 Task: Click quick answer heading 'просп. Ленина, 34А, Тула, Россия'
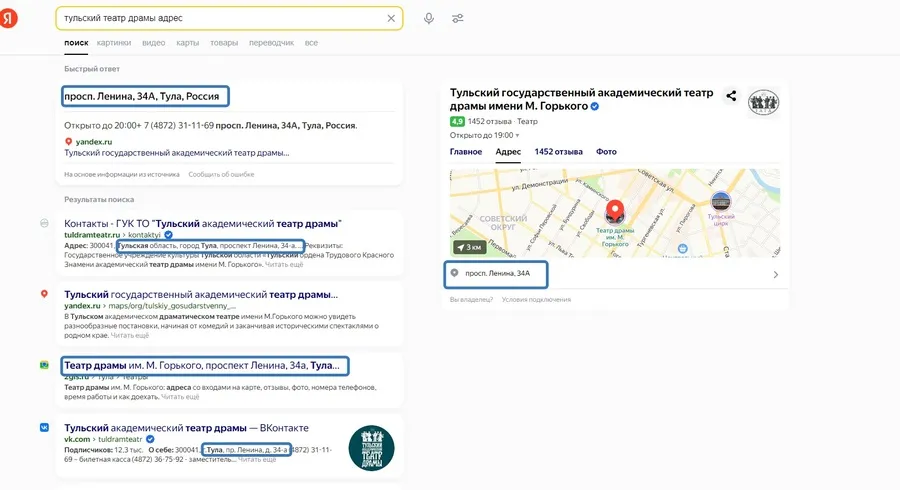click(x=142, y=96)
